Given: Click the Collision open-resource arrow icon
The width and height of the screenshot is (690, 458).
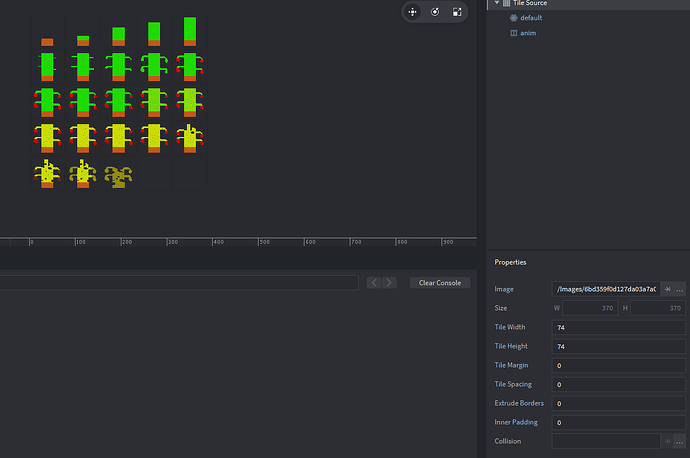Looking at the screenshot, I should [667, 441].
